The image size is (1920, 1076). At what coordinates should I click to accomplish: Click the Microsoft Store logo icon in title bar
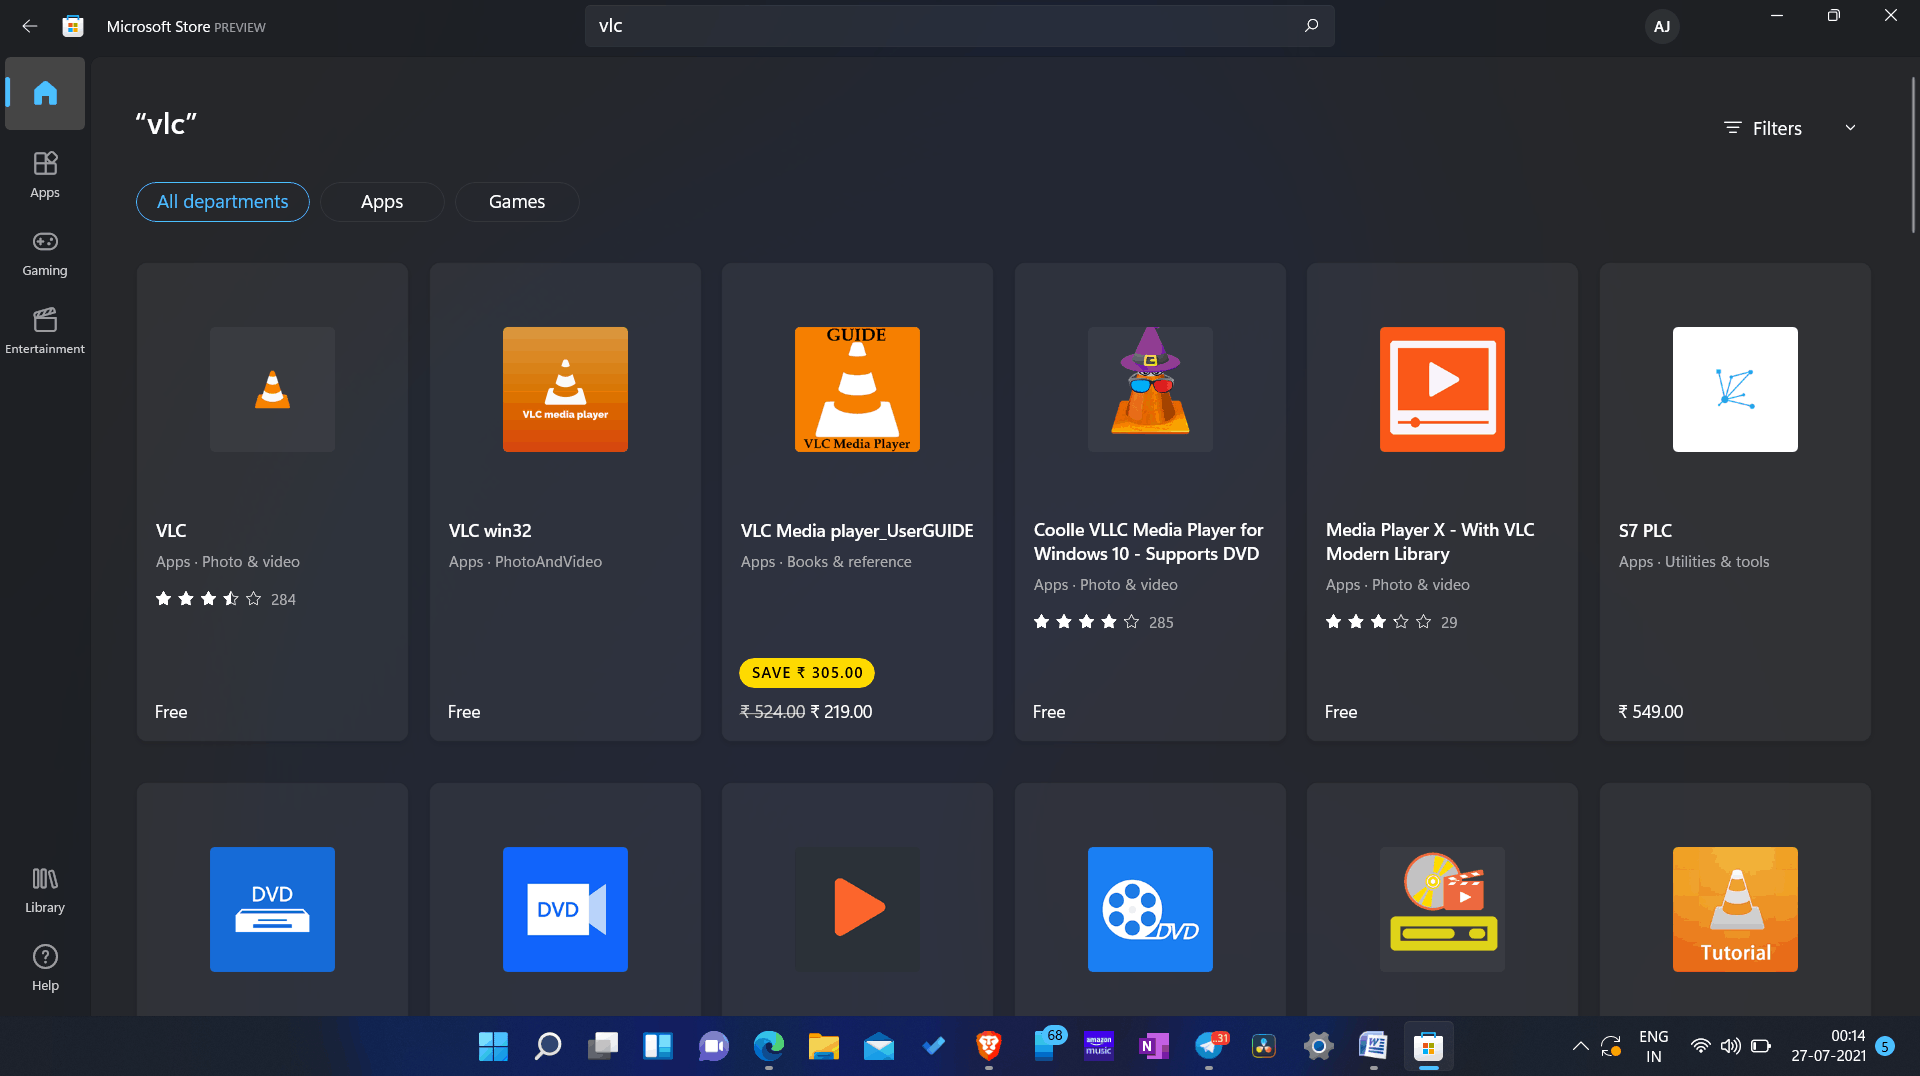pos(73,27)
